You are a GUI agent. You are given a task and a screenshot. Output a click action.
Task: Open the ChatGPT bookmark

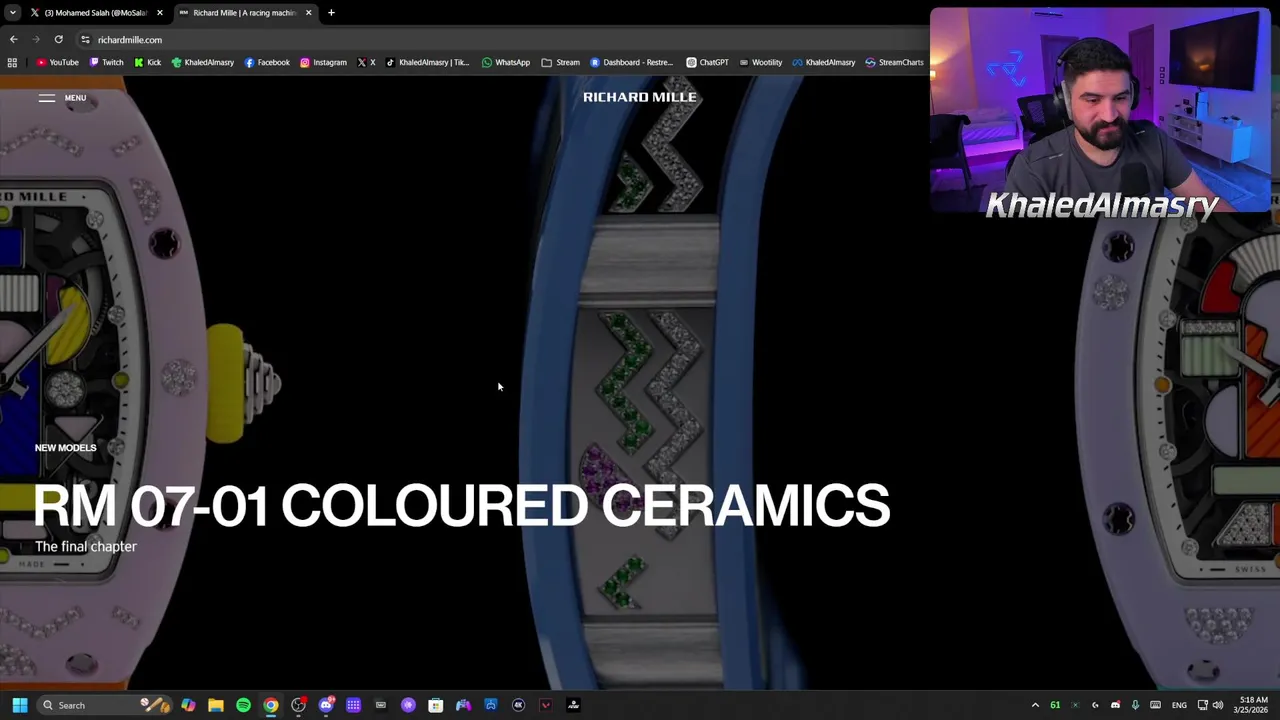coord(707,62)
